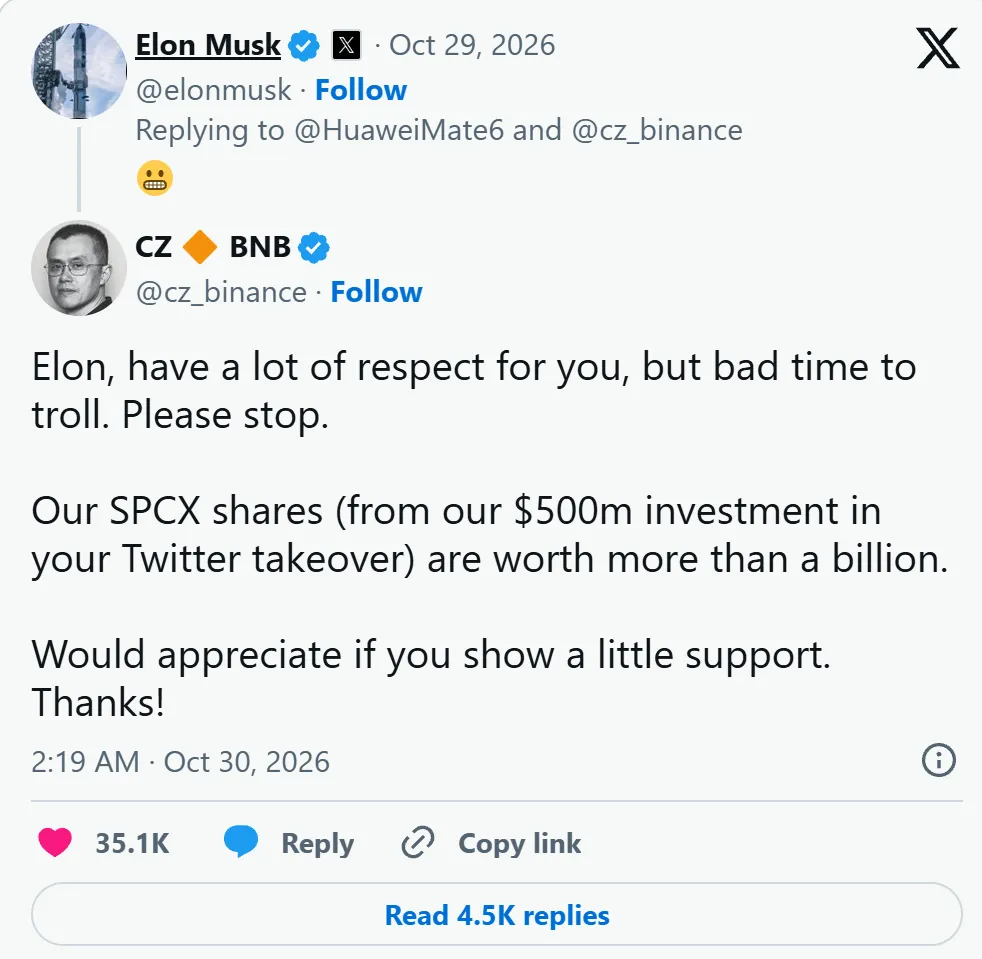The height and width of the screenshot is (959, 982).
Task: Click the orange diamond BNB emoji
Action: [x=200, y=247]
